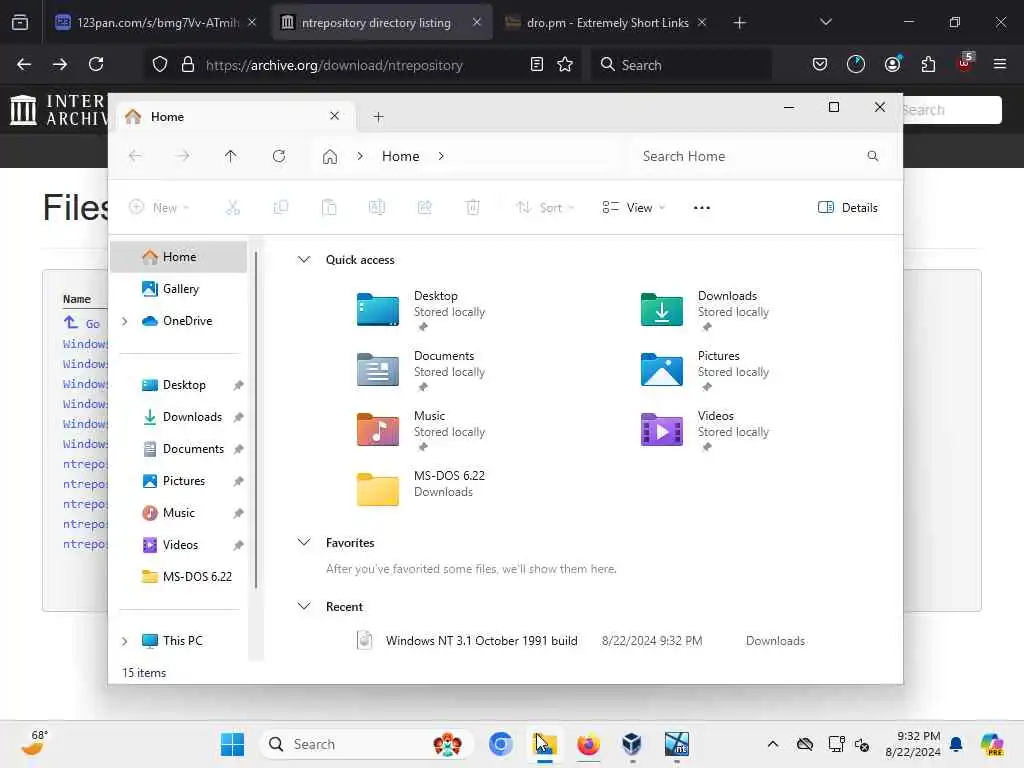Expand OneDrive in navigation pane
Viewport: 1024px width, 768px height.
click(x=125, y=321)
